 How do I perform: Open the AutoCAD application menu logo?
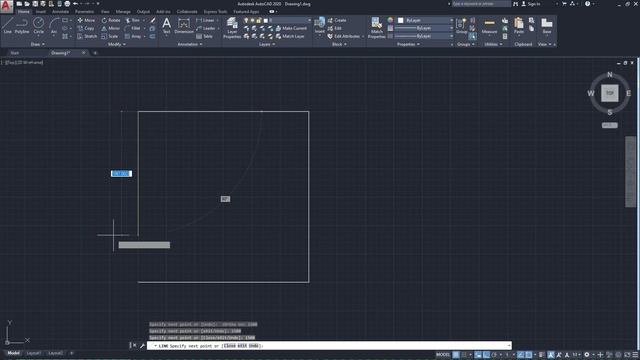6,6
